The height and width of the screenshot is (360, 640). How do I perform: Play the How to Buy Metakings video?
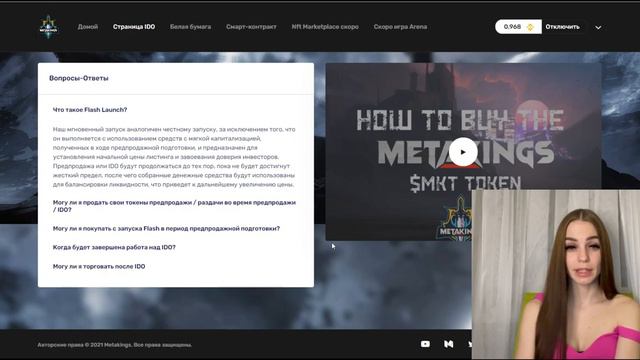coord(463,152)
